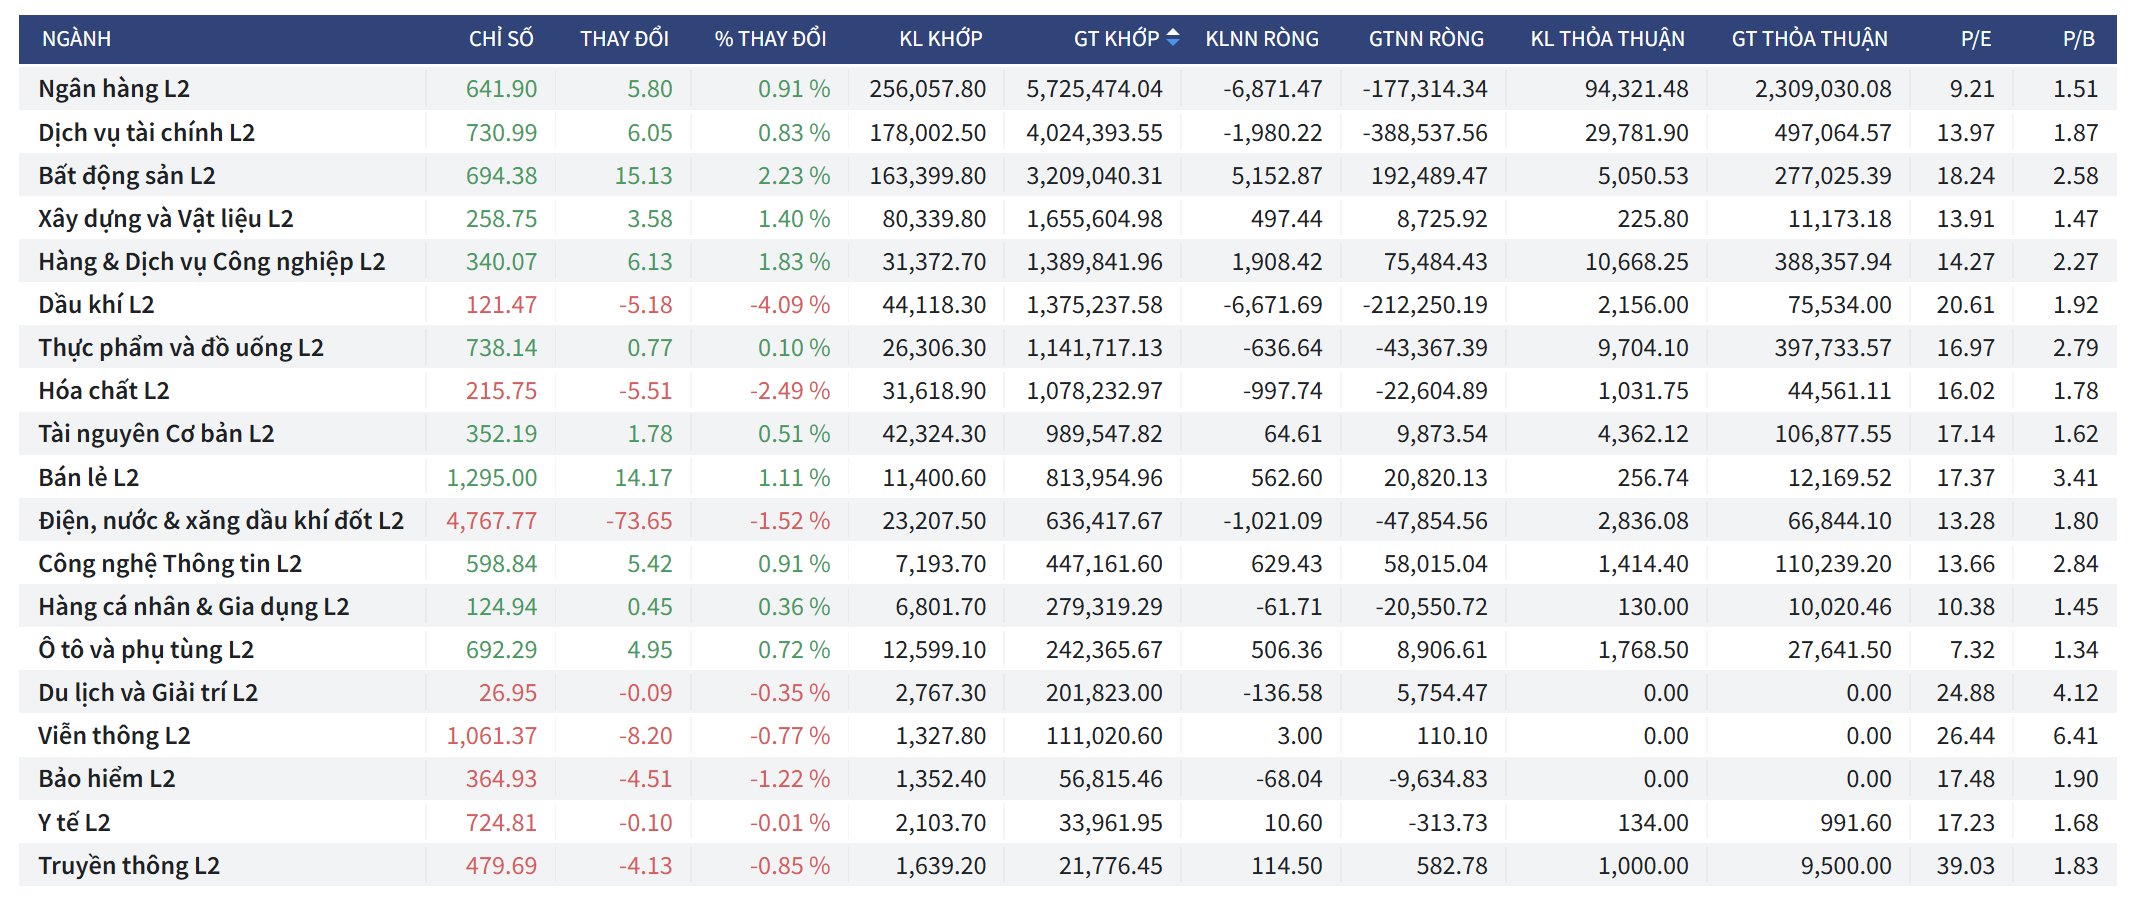Image resolution: width=2137 pixels, height=902 pixels.
Task: Select the Hóa chất L2 sector name
Action: tap(104, 391)
